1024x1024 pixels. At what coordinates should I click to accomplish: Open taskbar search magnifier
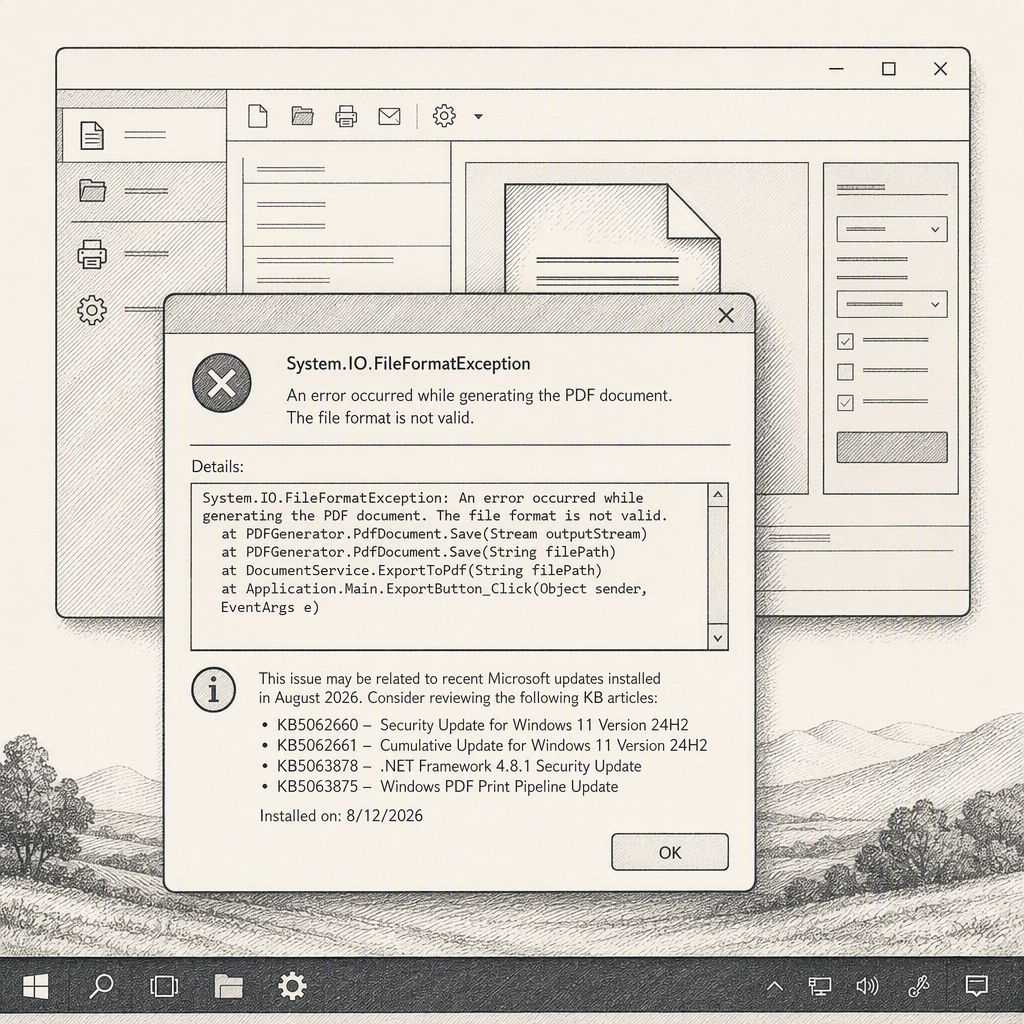101,986
